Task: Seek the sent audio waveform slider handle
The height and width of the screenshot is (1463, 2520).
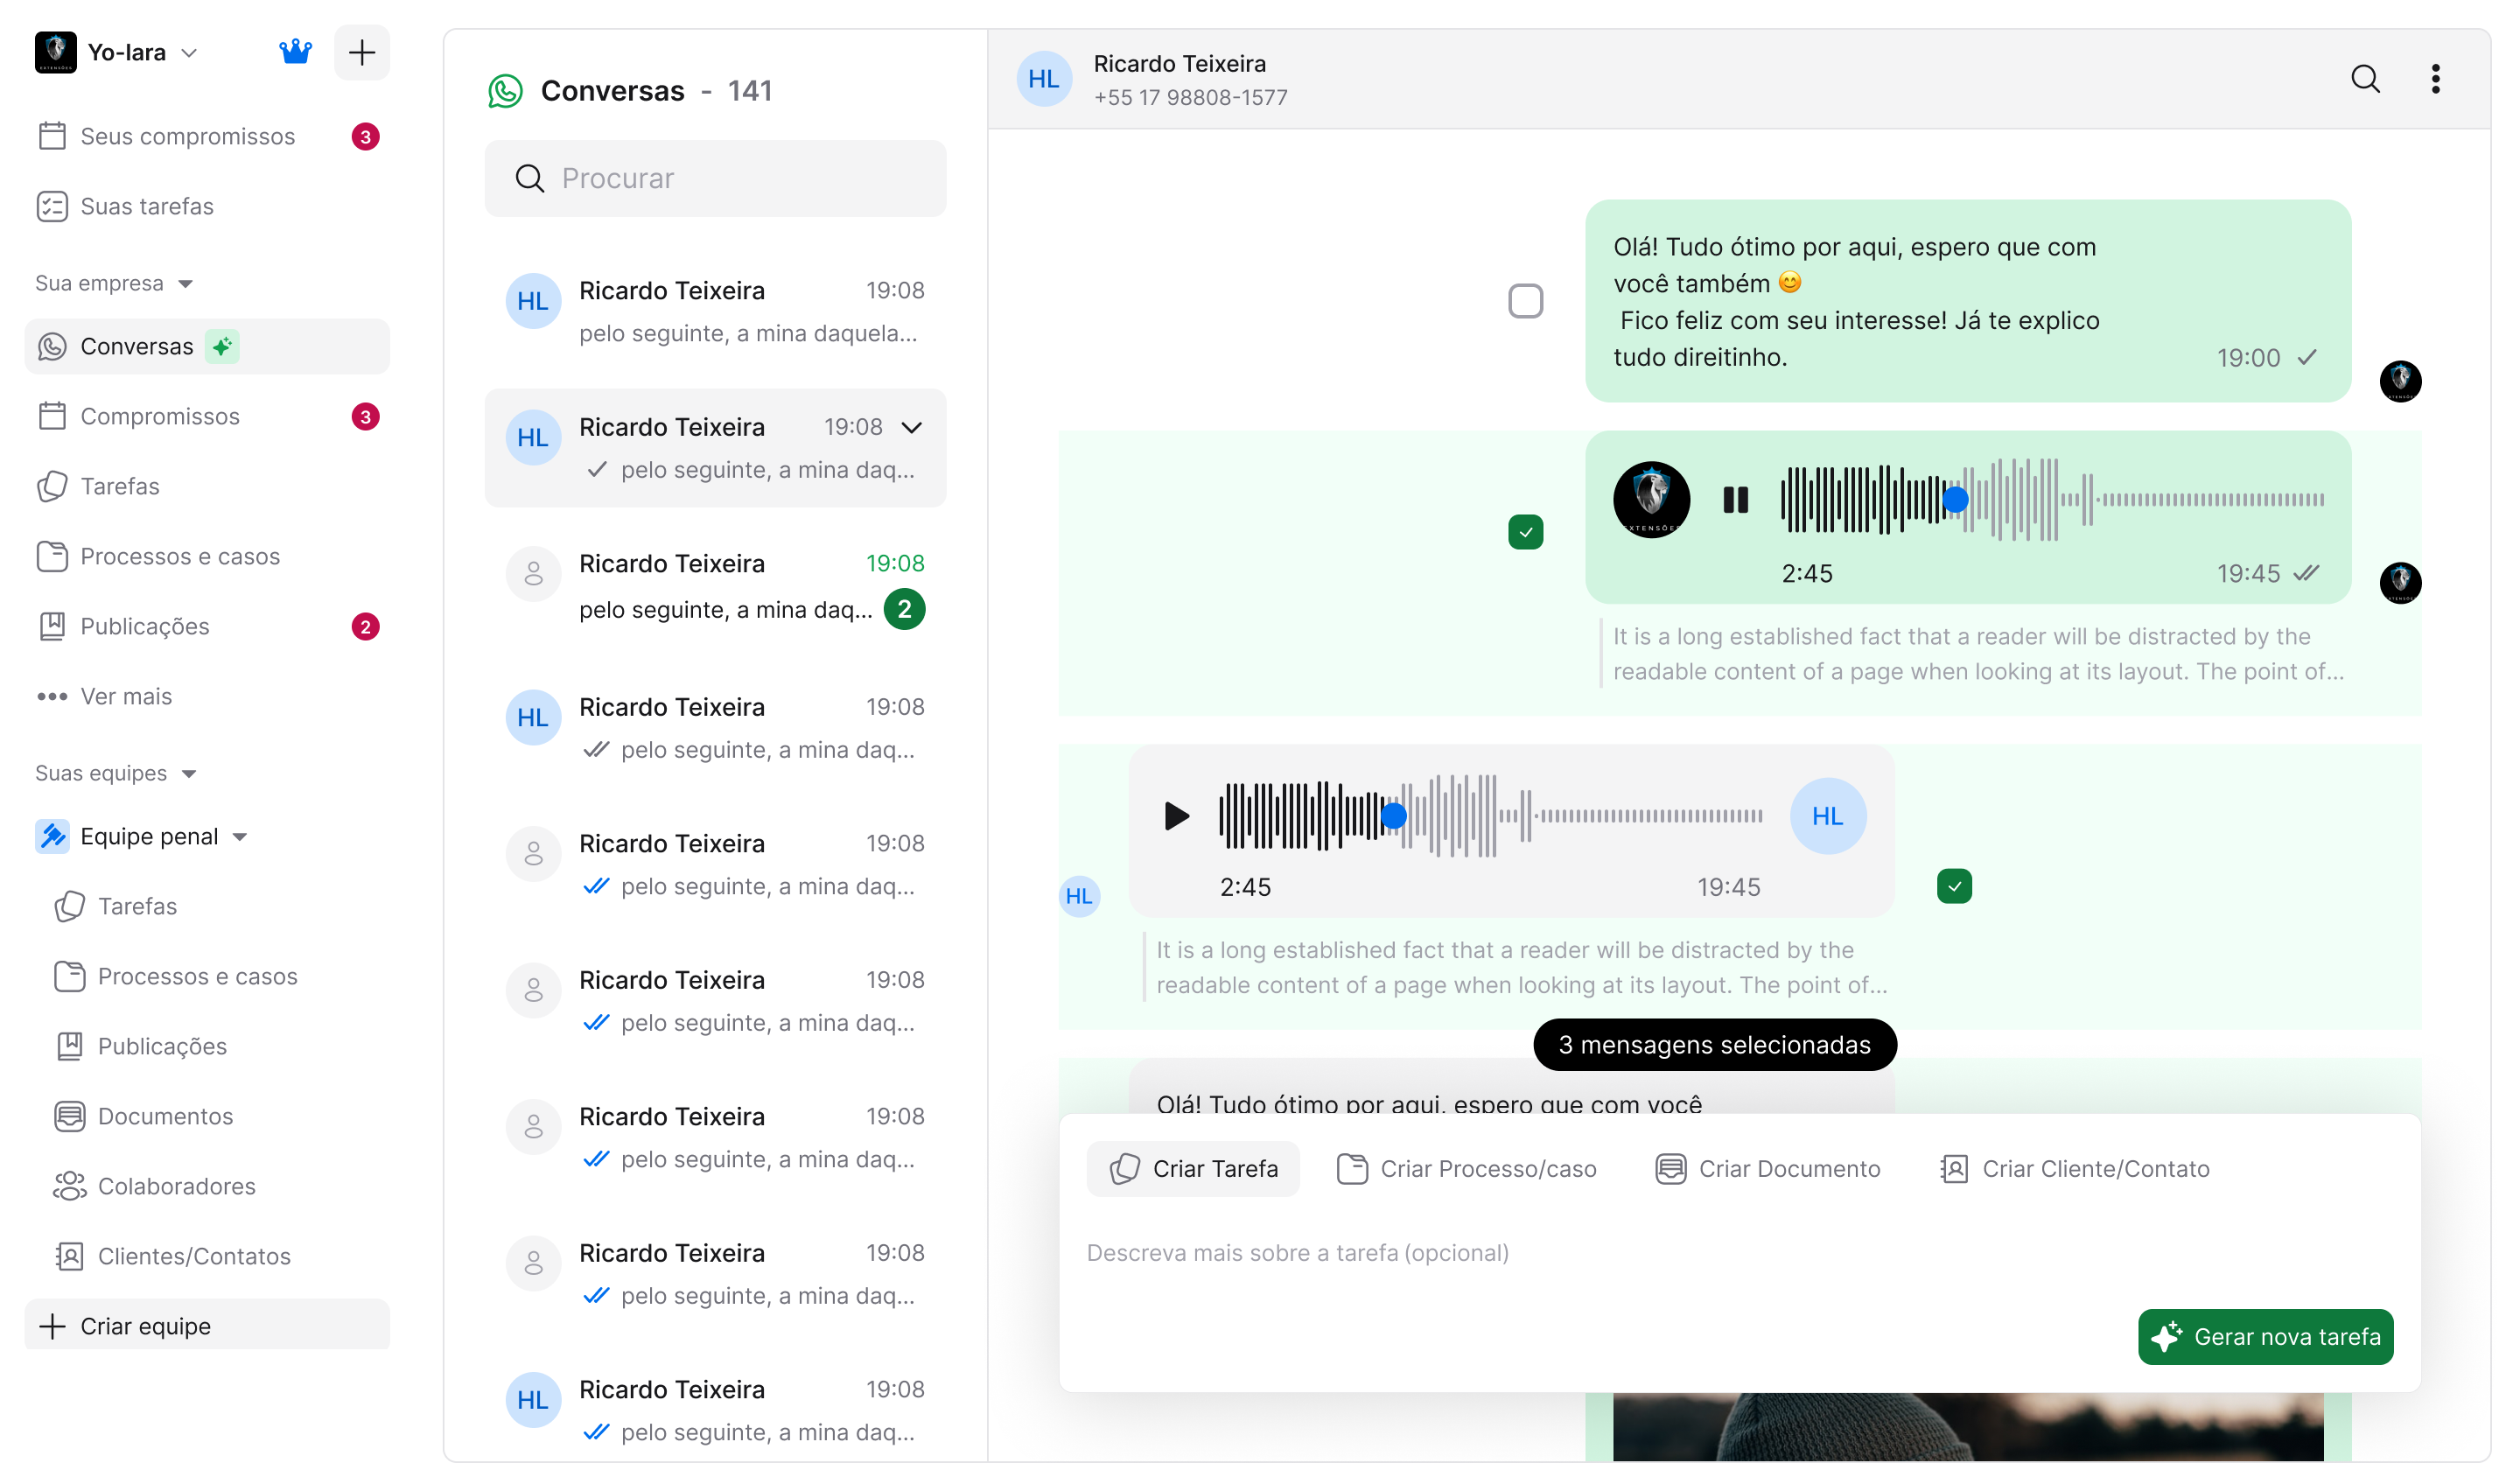Action: 1955,499
